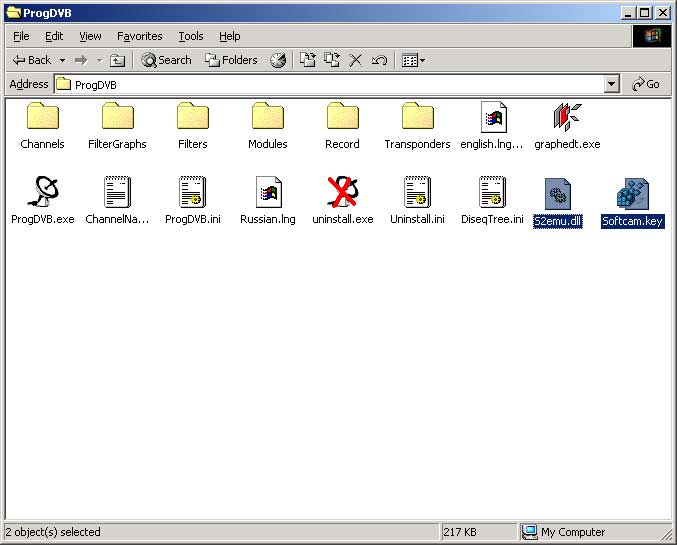Close the ProgDVB window
The height and width of the screenshot is (545, 677).
click(663, 13)
